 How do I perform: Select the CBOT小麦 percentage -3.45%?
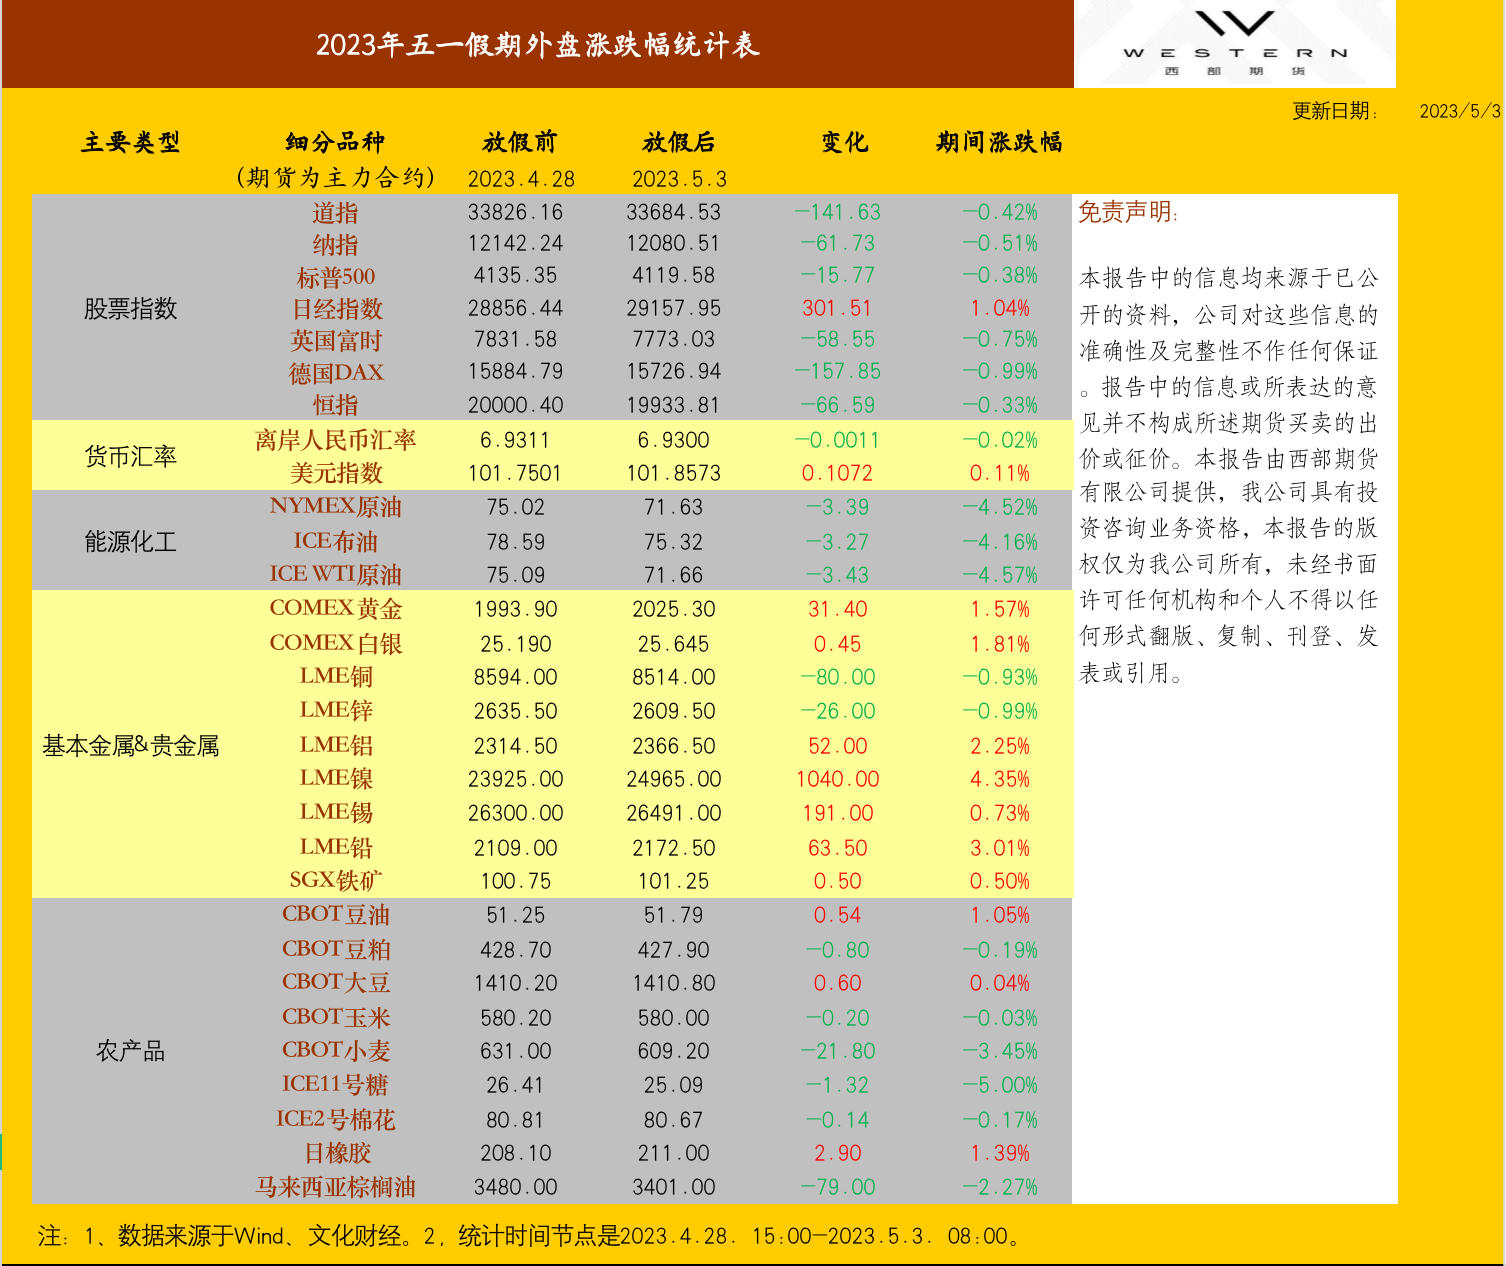point(999,1051)
